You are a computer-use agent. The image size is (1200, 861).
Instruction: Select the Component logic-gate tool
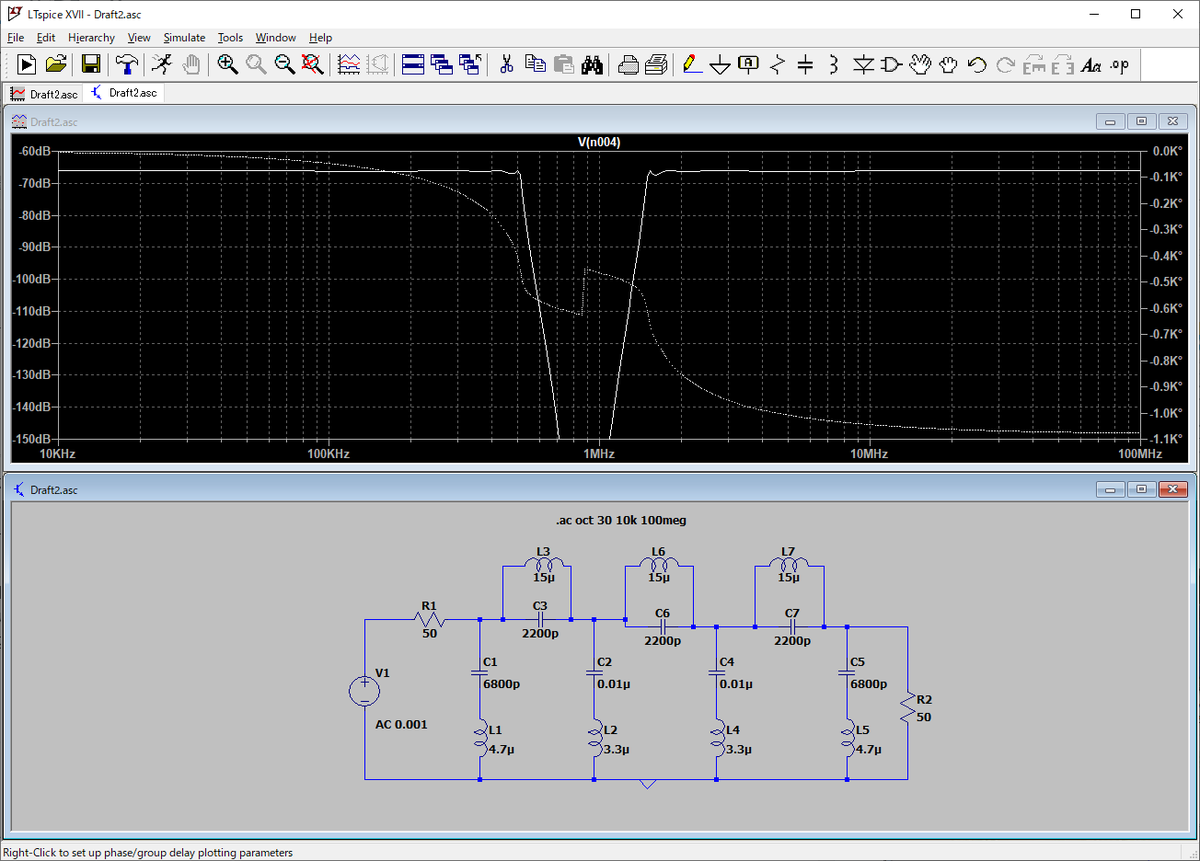tap(892, 64)
